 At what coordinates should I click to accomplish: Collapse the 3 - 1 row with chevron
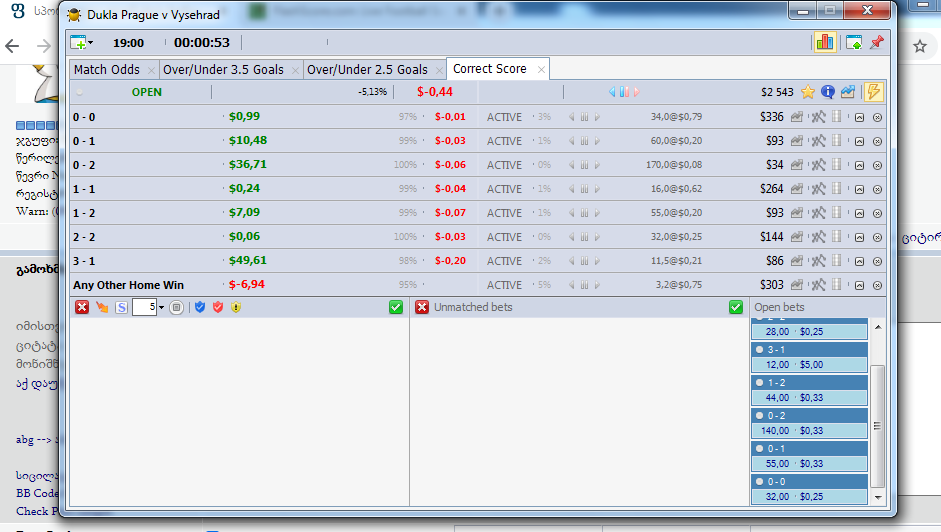point(859,262)
